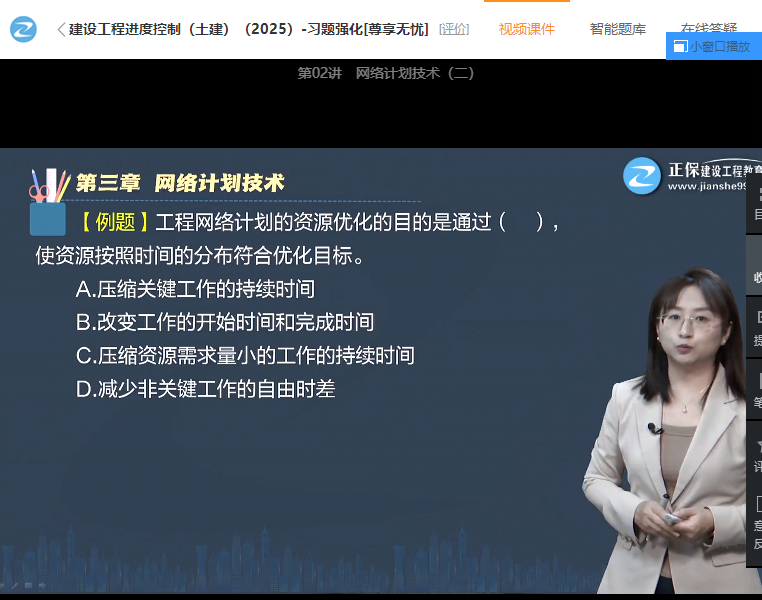Image resolution: width=762 pixels, height=600 pixels.
Task: Toggle the favorite (收藏) sidebar item
Action: (x=756, y=267)
